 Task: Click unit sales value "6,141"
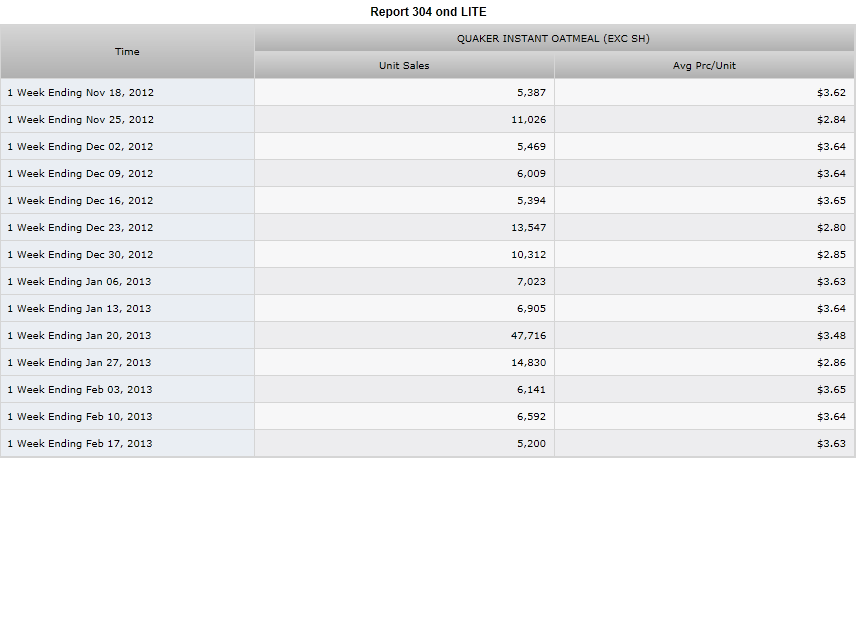tap(531, 390)
